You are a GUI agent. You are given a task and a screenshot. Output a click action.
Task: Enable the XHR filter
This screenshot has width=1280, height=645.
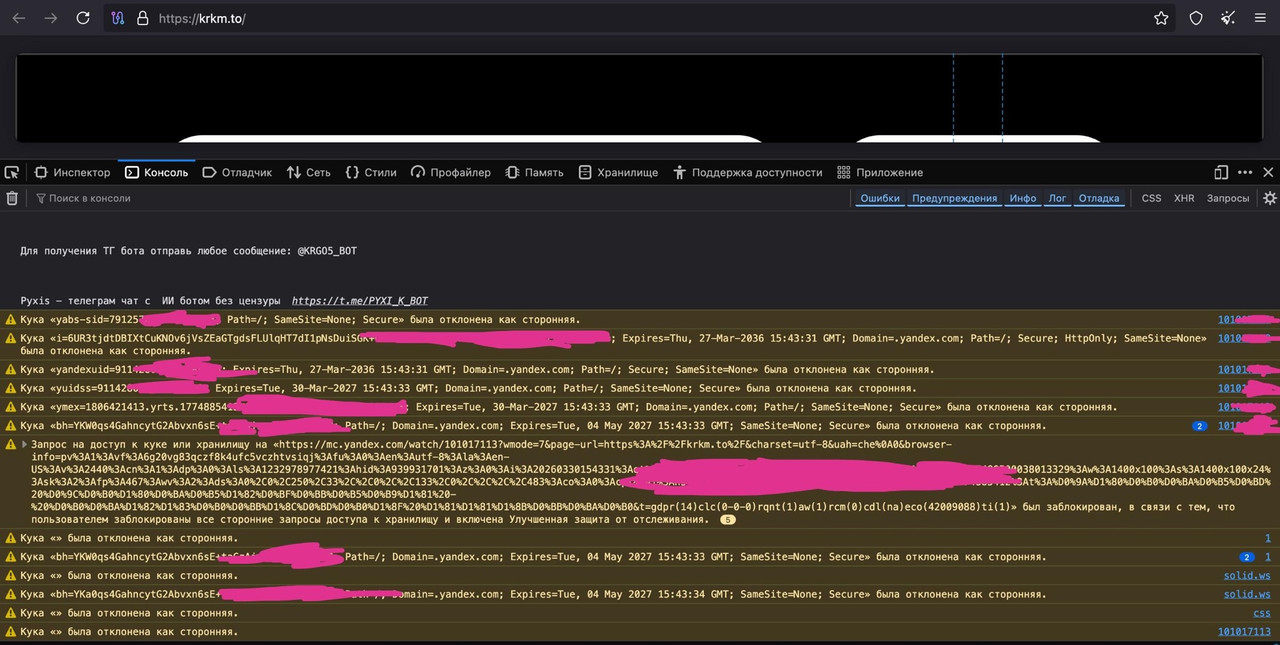[x=1184, y=198]
